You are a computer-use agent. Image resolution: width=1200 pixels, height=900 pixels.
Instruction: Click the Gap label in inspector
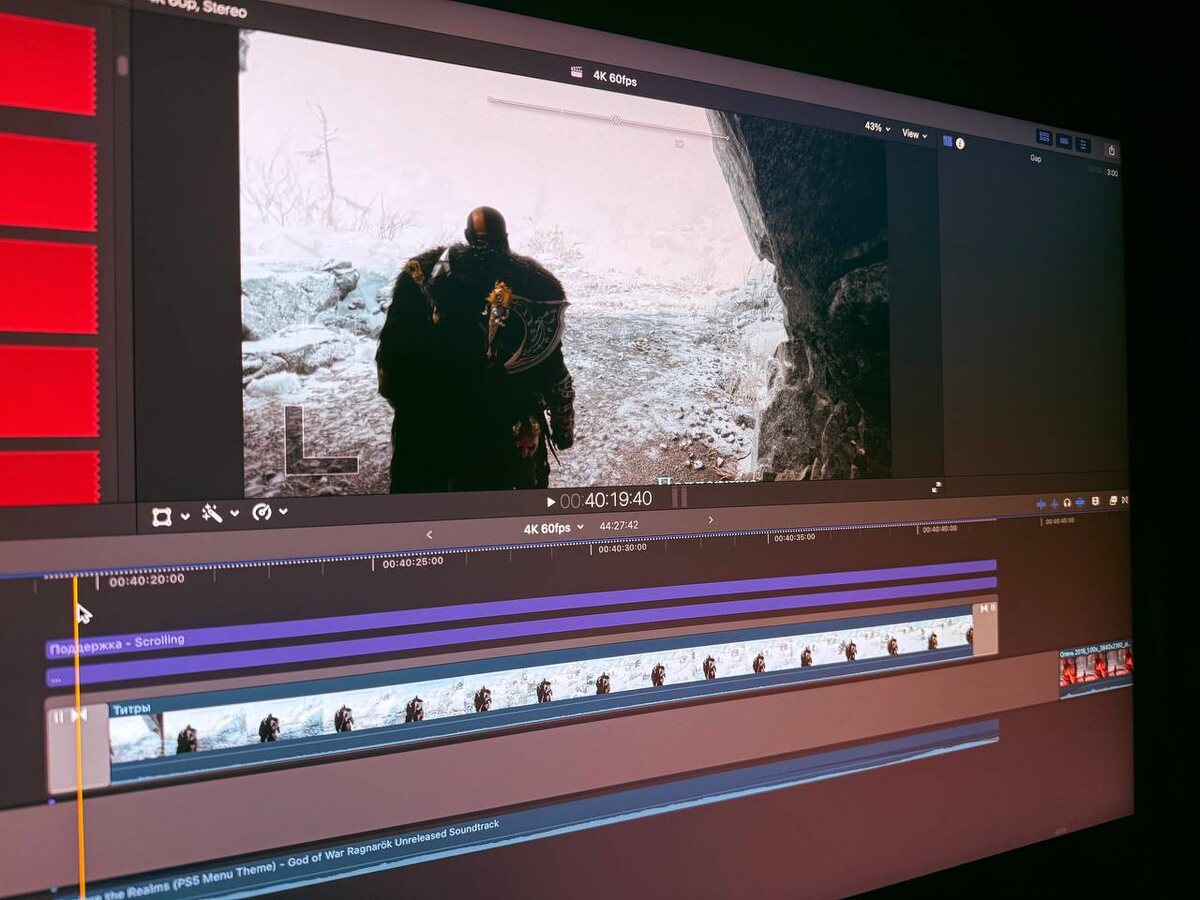1036,158
